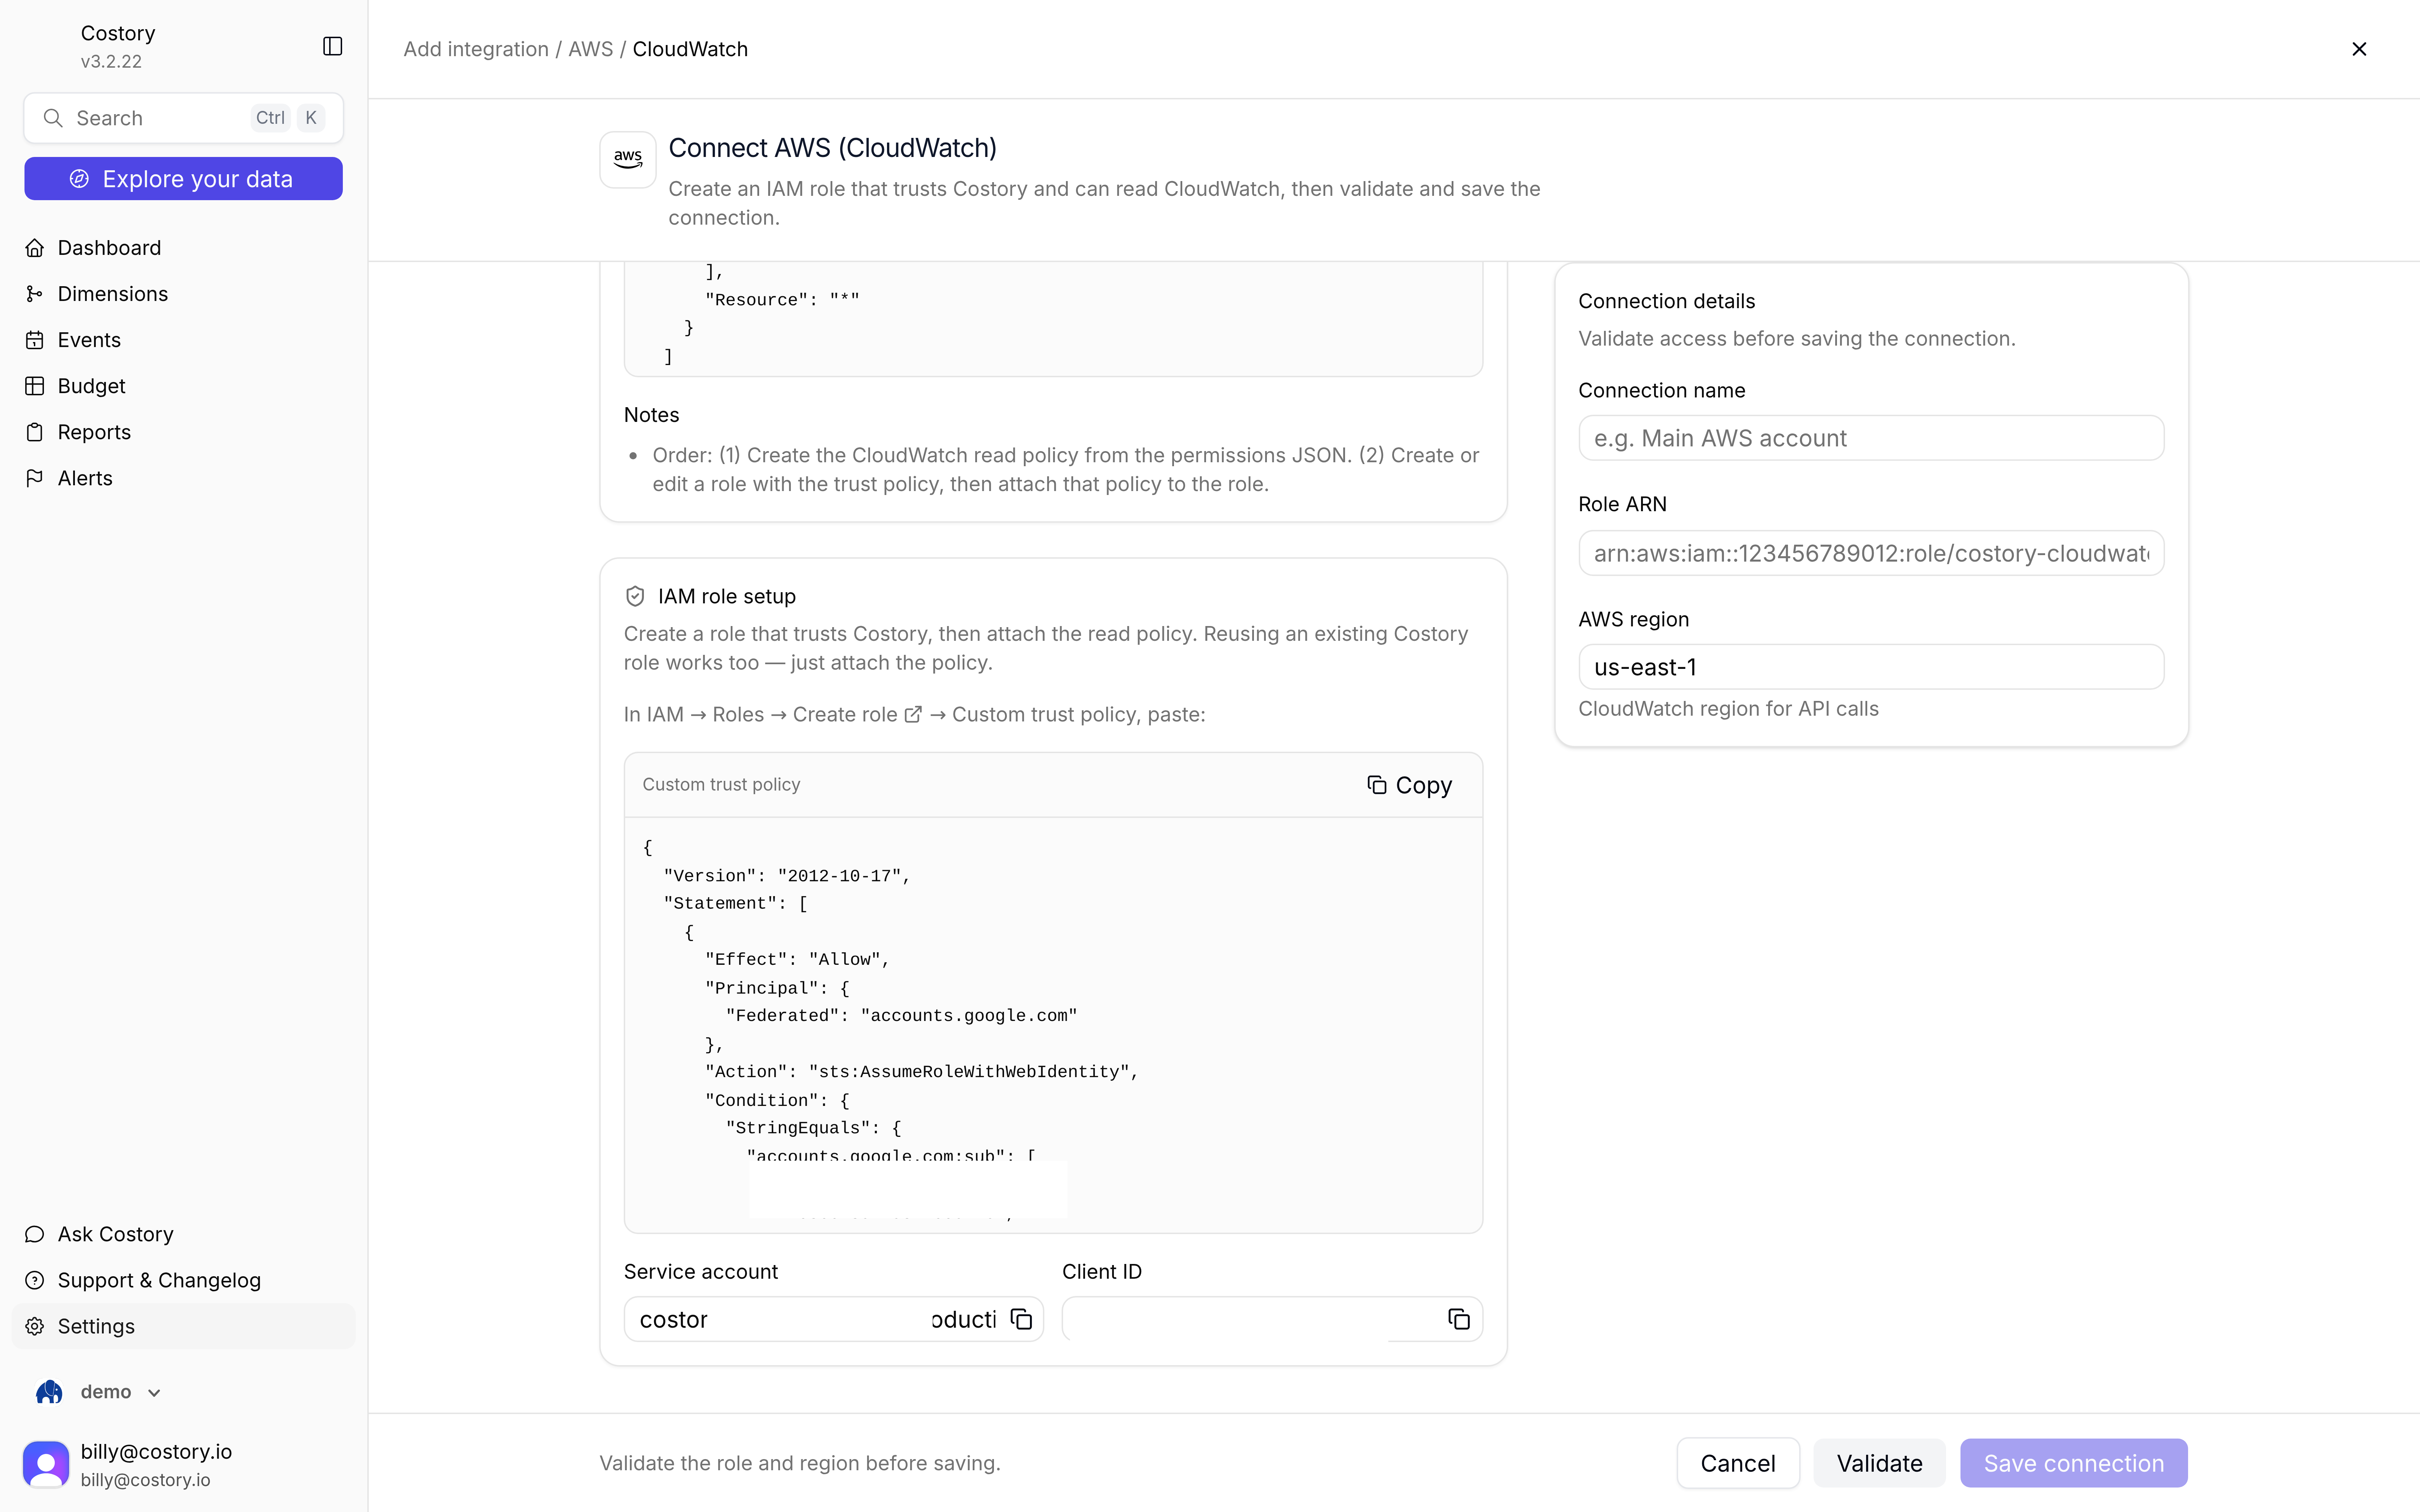Image resolution: width=2420 pixels, height=1512 pixels.
Task: Open the Dimensions page
Action: coord(184,294)
